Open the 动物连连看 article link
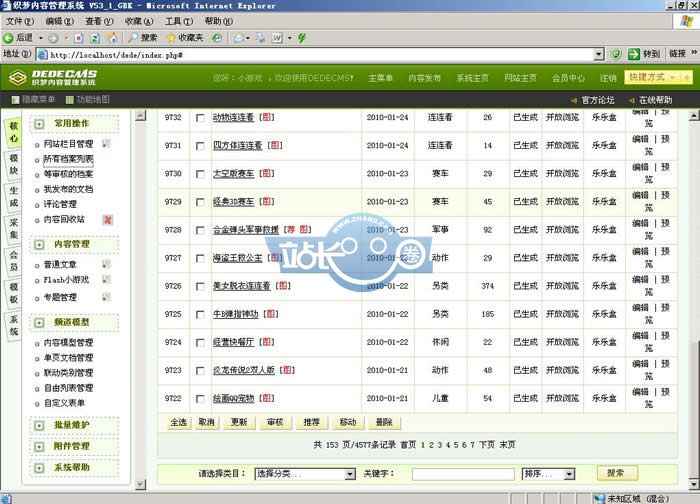 click(x=233, y=117)
